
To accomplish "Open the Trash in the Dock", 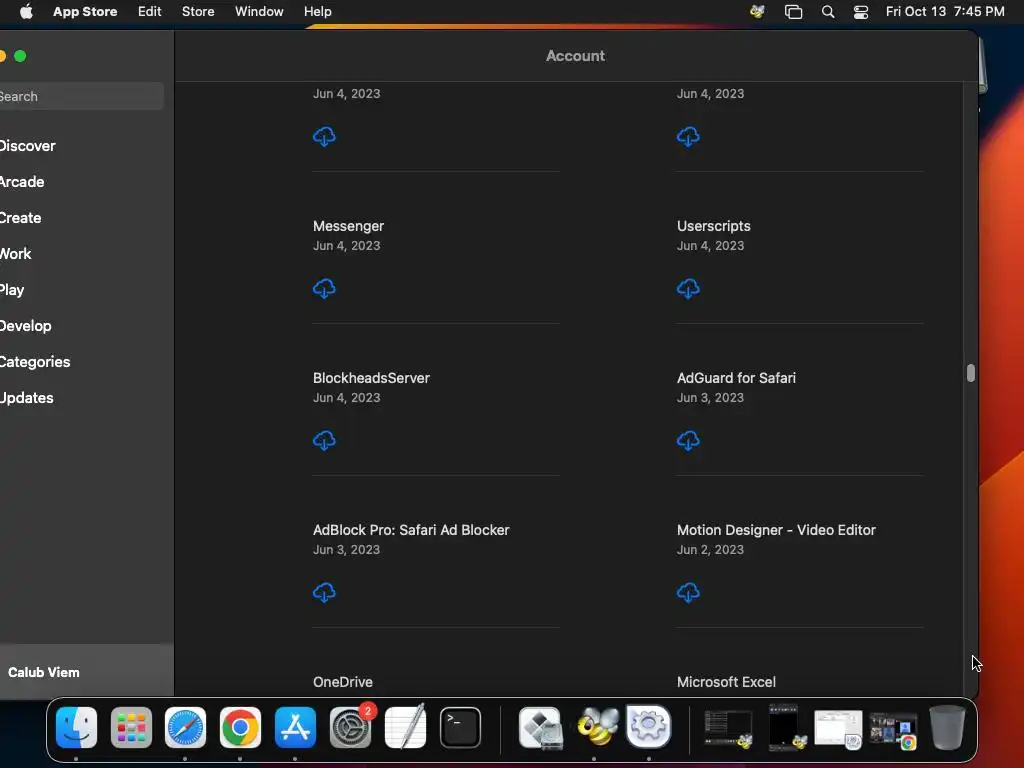I will click(x=948, y=727).
